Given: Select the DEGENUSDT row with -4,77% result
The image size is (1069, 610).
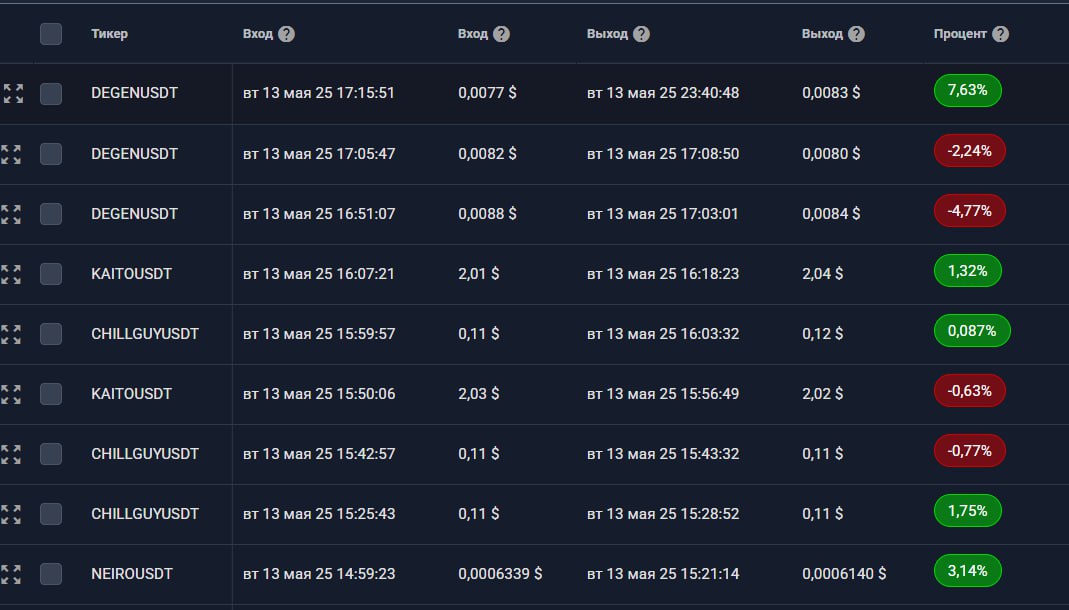Looking at the screenshot, I should (51, 214).
